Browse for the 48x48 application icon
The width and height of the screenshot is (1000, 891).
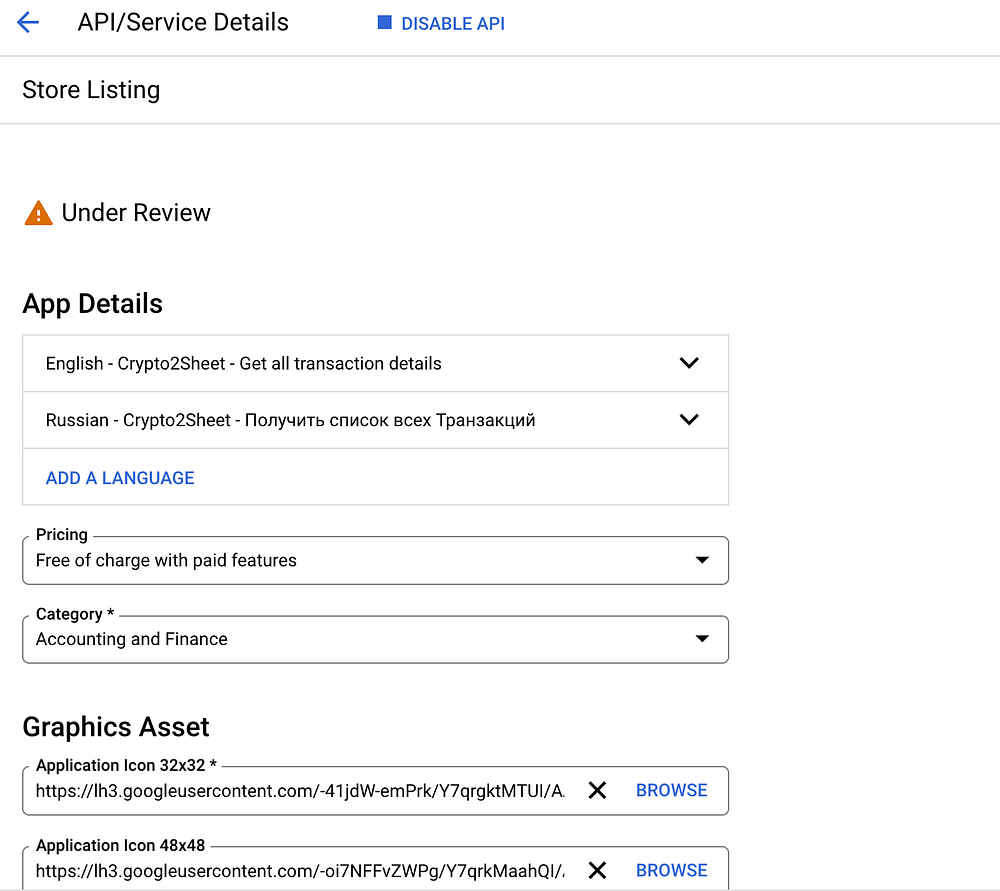coord(671,870)
